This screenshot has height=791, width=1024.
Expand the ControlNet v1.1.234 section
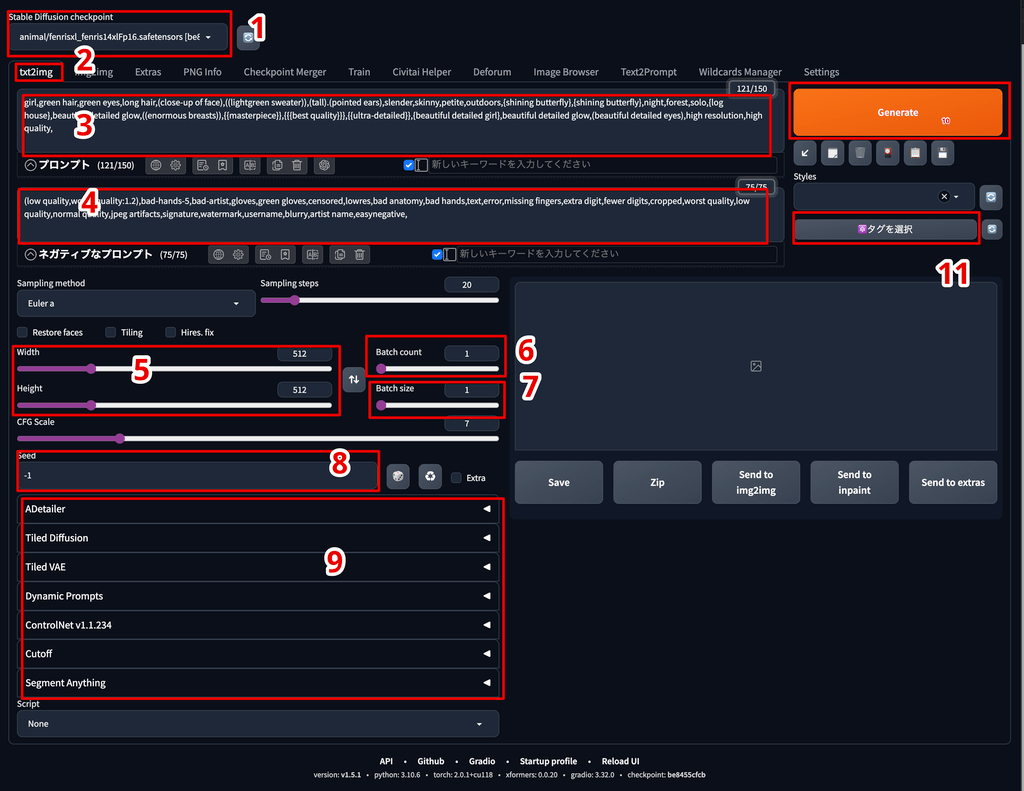[x=259, y=625]
